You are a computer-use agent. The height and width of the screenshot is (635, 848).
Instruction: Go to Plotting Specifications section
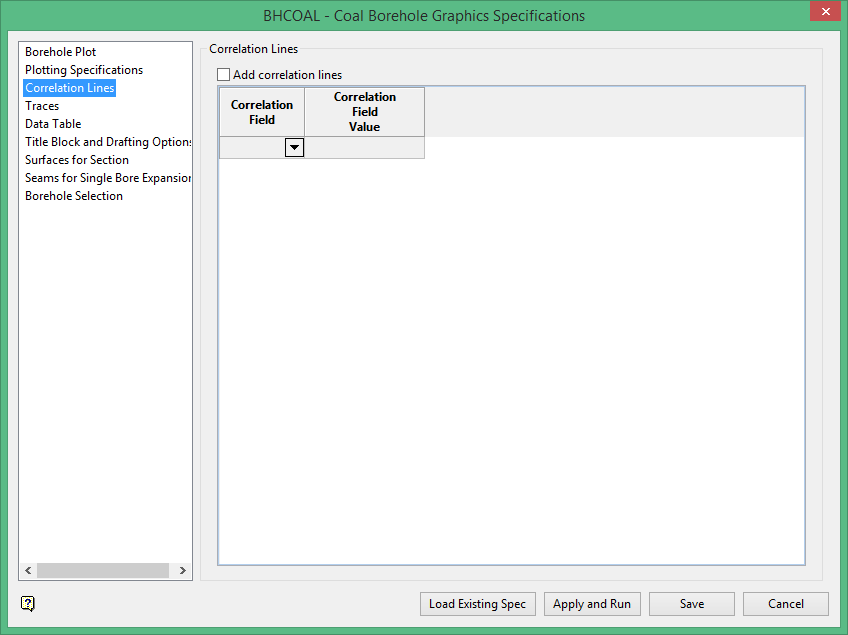tap(84, 70)
